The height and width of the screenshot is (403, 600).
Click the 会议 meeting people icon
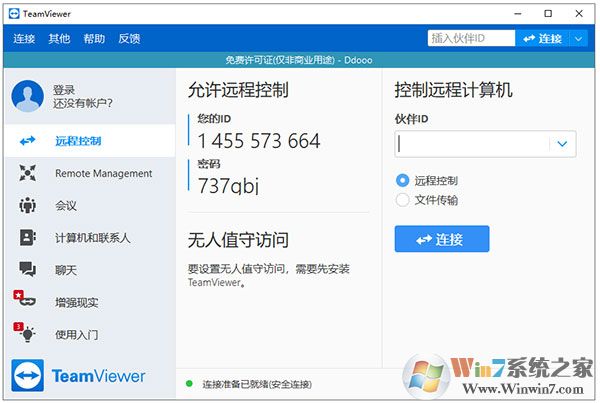[x=28, y=206]
